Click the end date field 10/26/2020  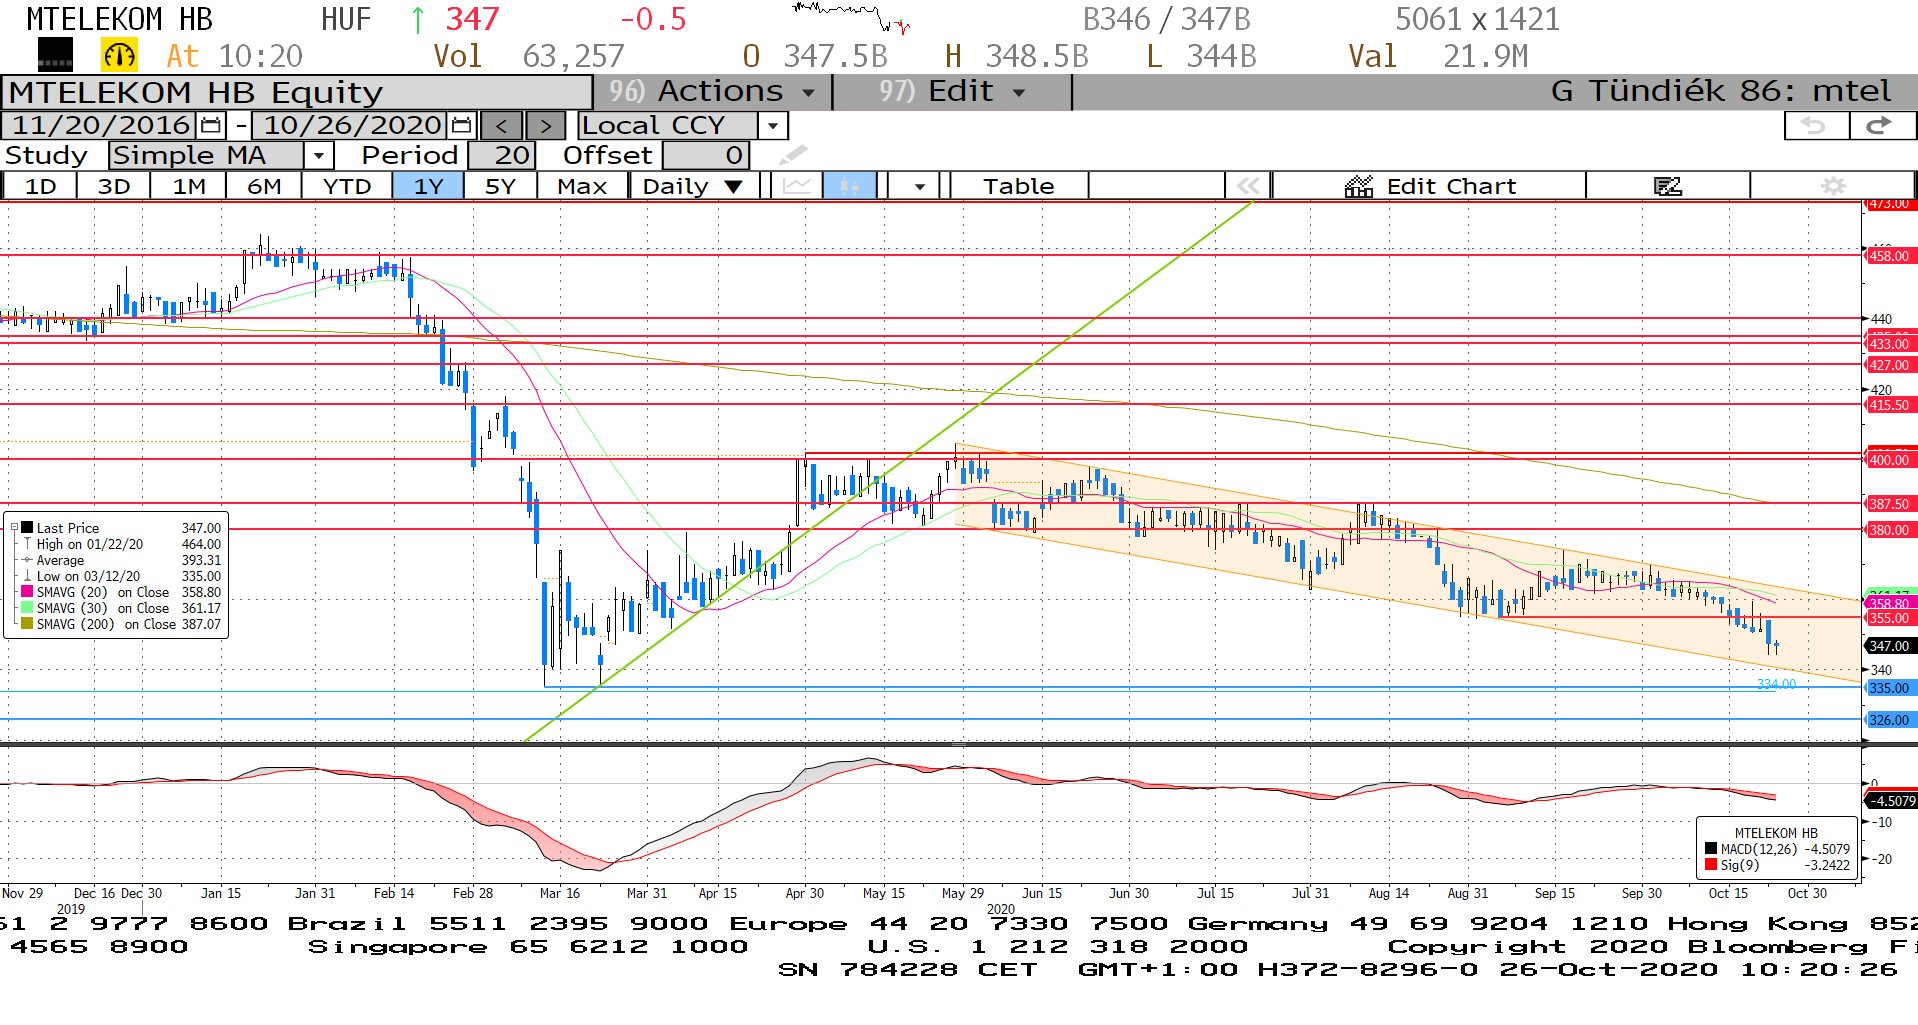tap(352, 126)
